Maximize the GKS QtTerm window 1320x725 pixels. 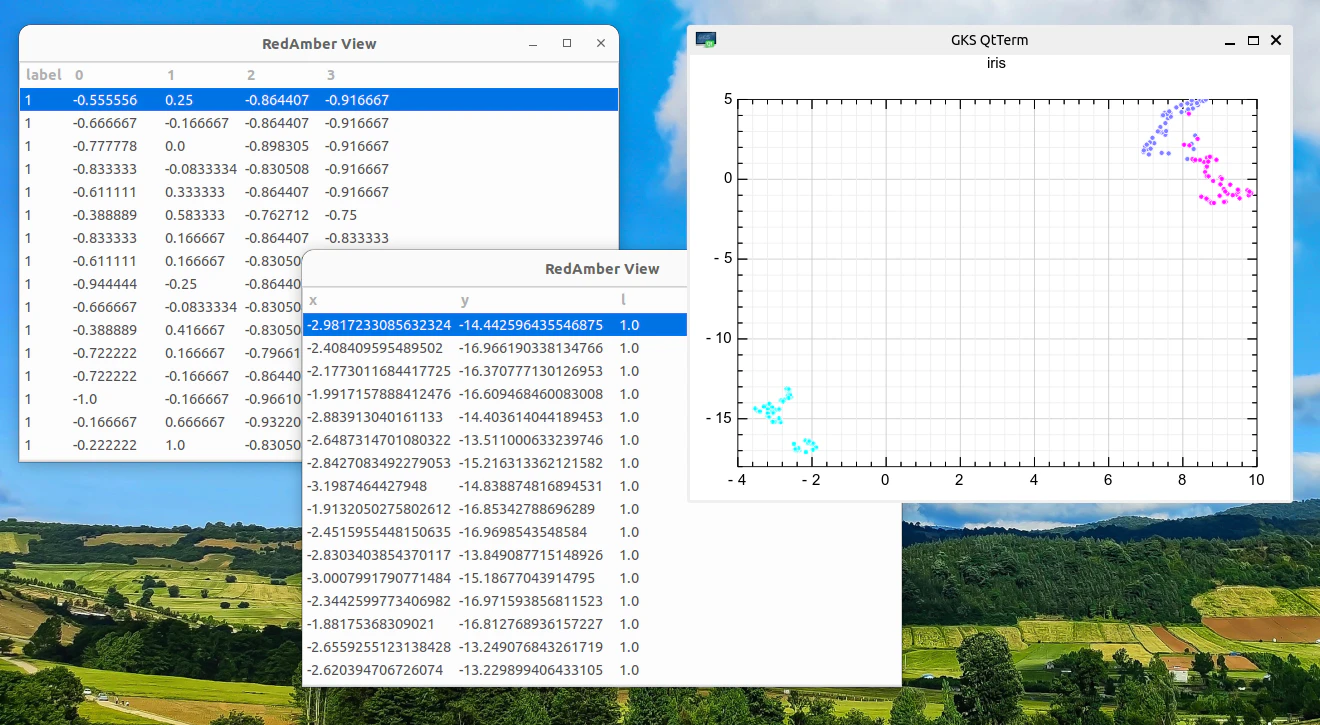click(1253, 41)
